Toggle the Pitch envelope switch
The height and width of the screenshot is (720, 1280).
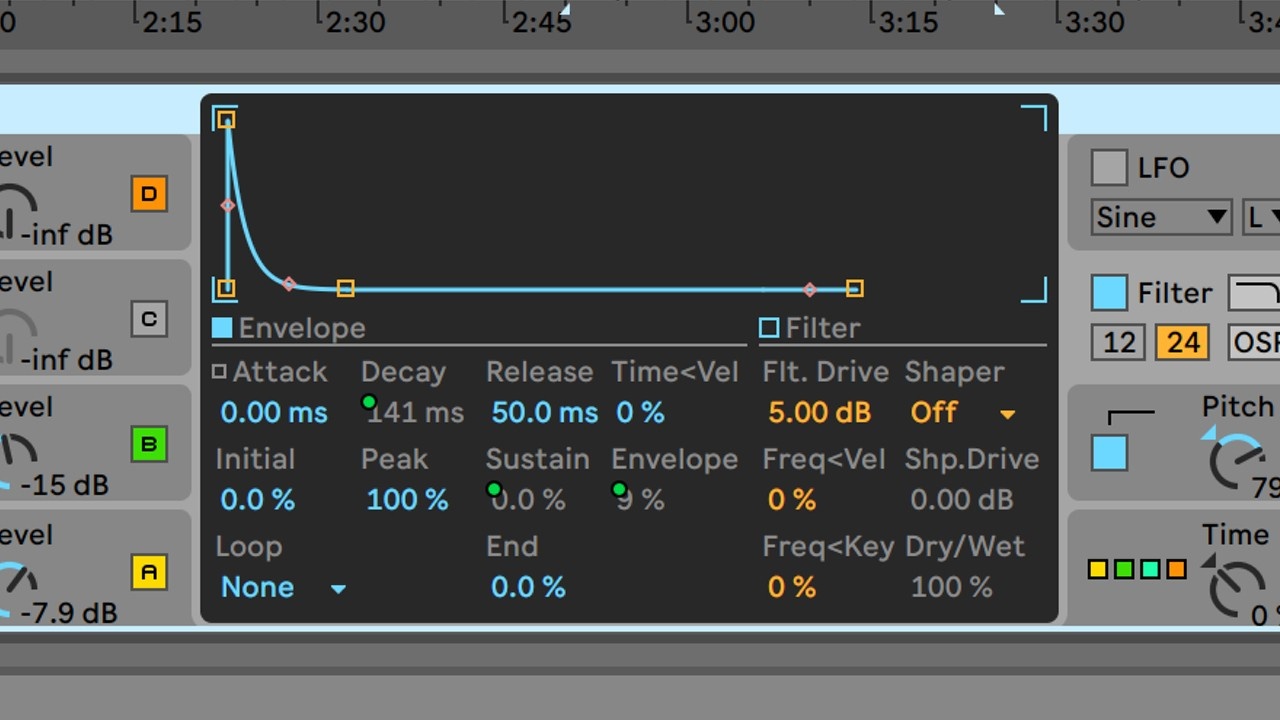(1110, 453)
